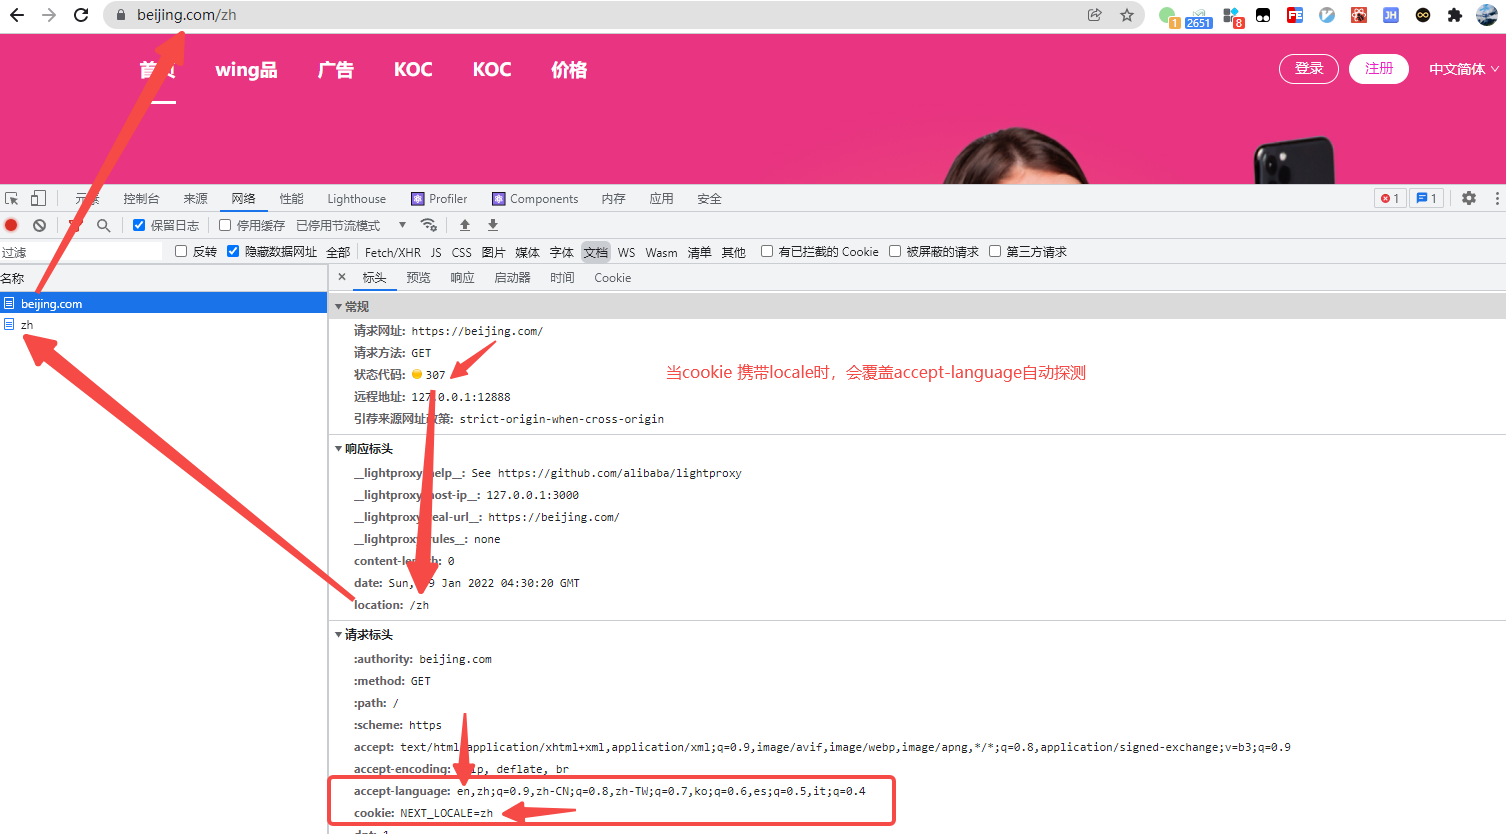Check the 第三方请求 checkbox
Screen dimensions: 1506x834
coord(995,251)
